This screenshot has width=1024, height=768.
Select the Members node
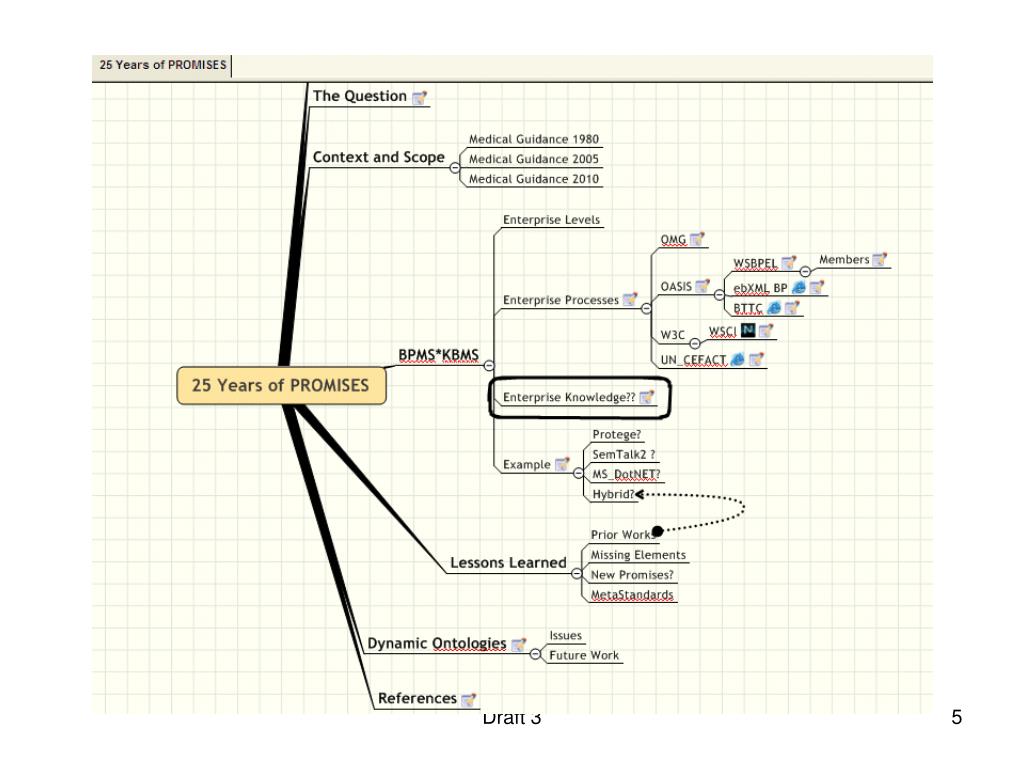tap(844, 260)
